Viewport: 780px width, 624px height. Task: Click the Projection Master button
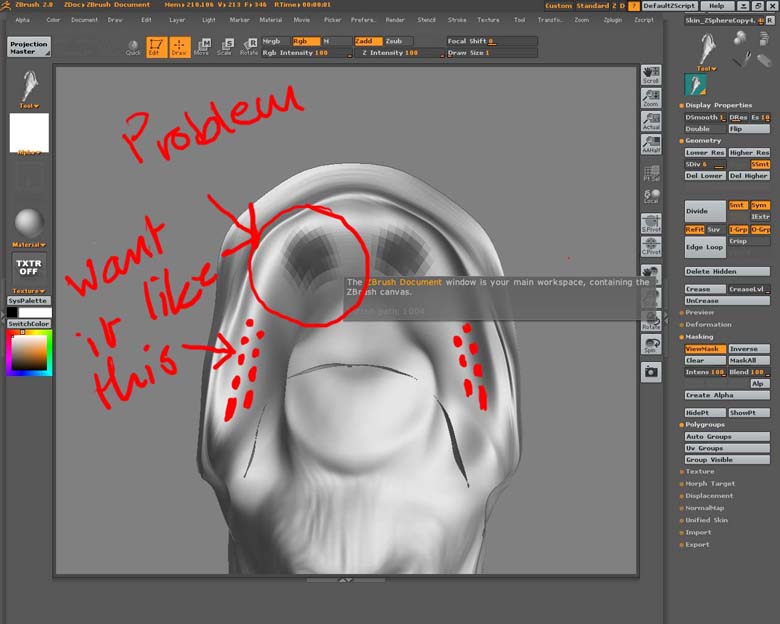28,48
